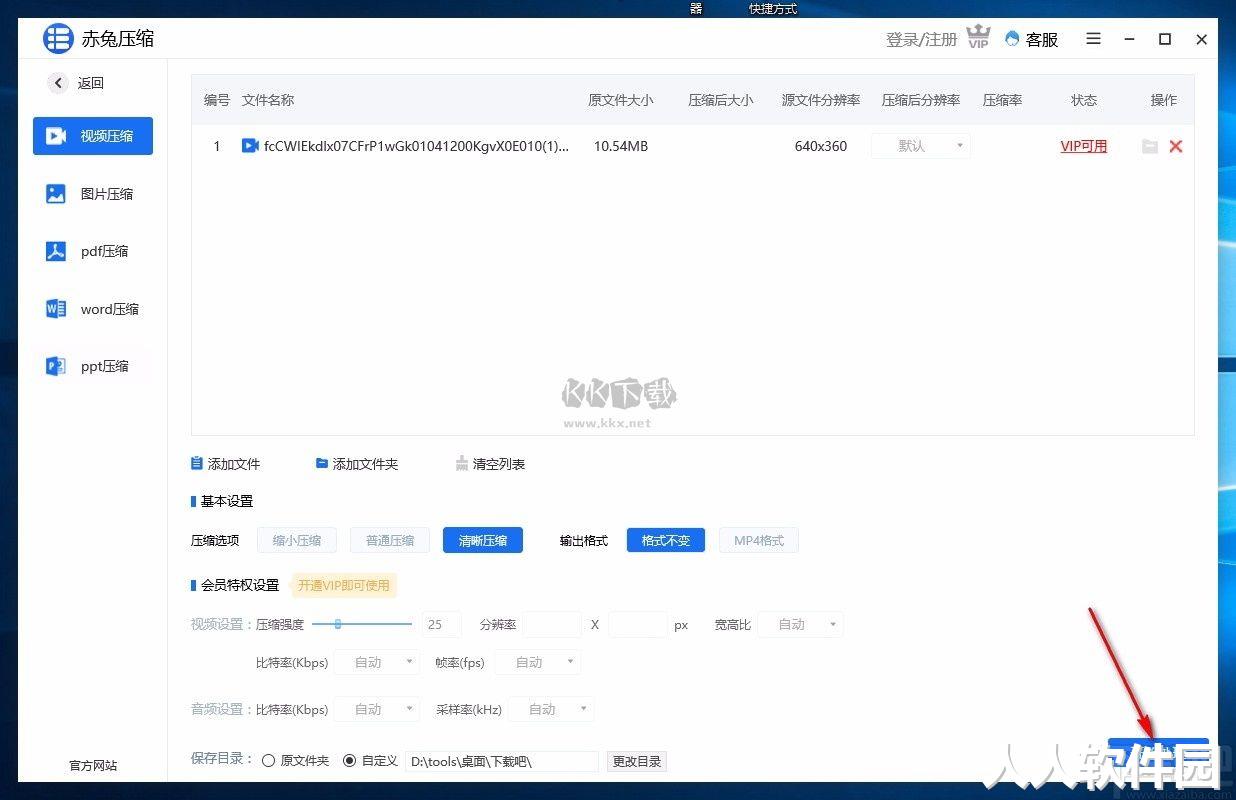Open output folder for the listed file
The image size is (1236, 800).
1150,146
